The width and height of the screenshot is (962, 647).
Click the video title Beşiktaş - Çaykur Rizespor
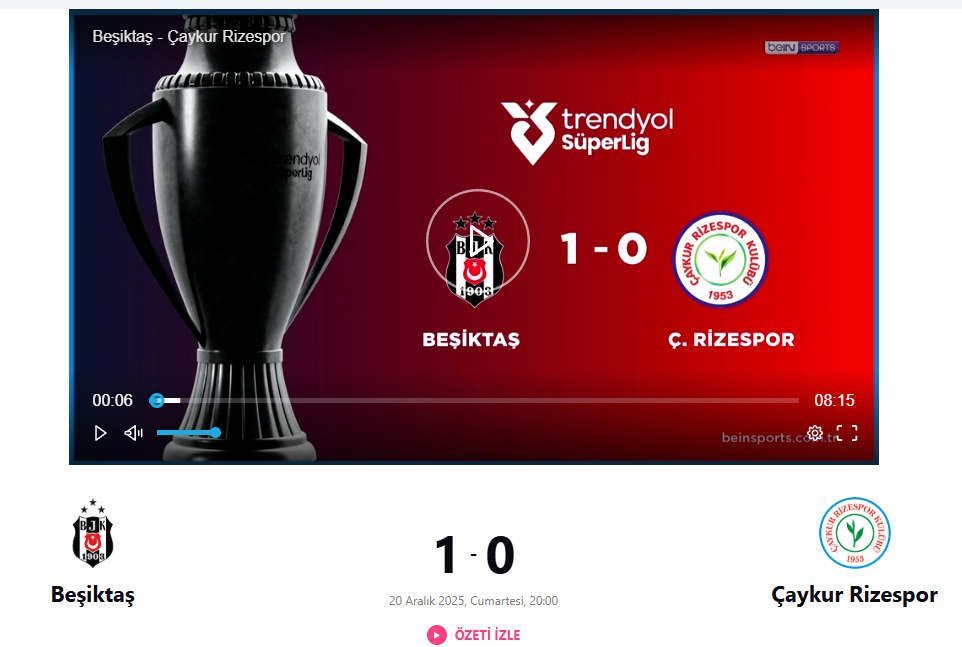(x=189, y=37)
